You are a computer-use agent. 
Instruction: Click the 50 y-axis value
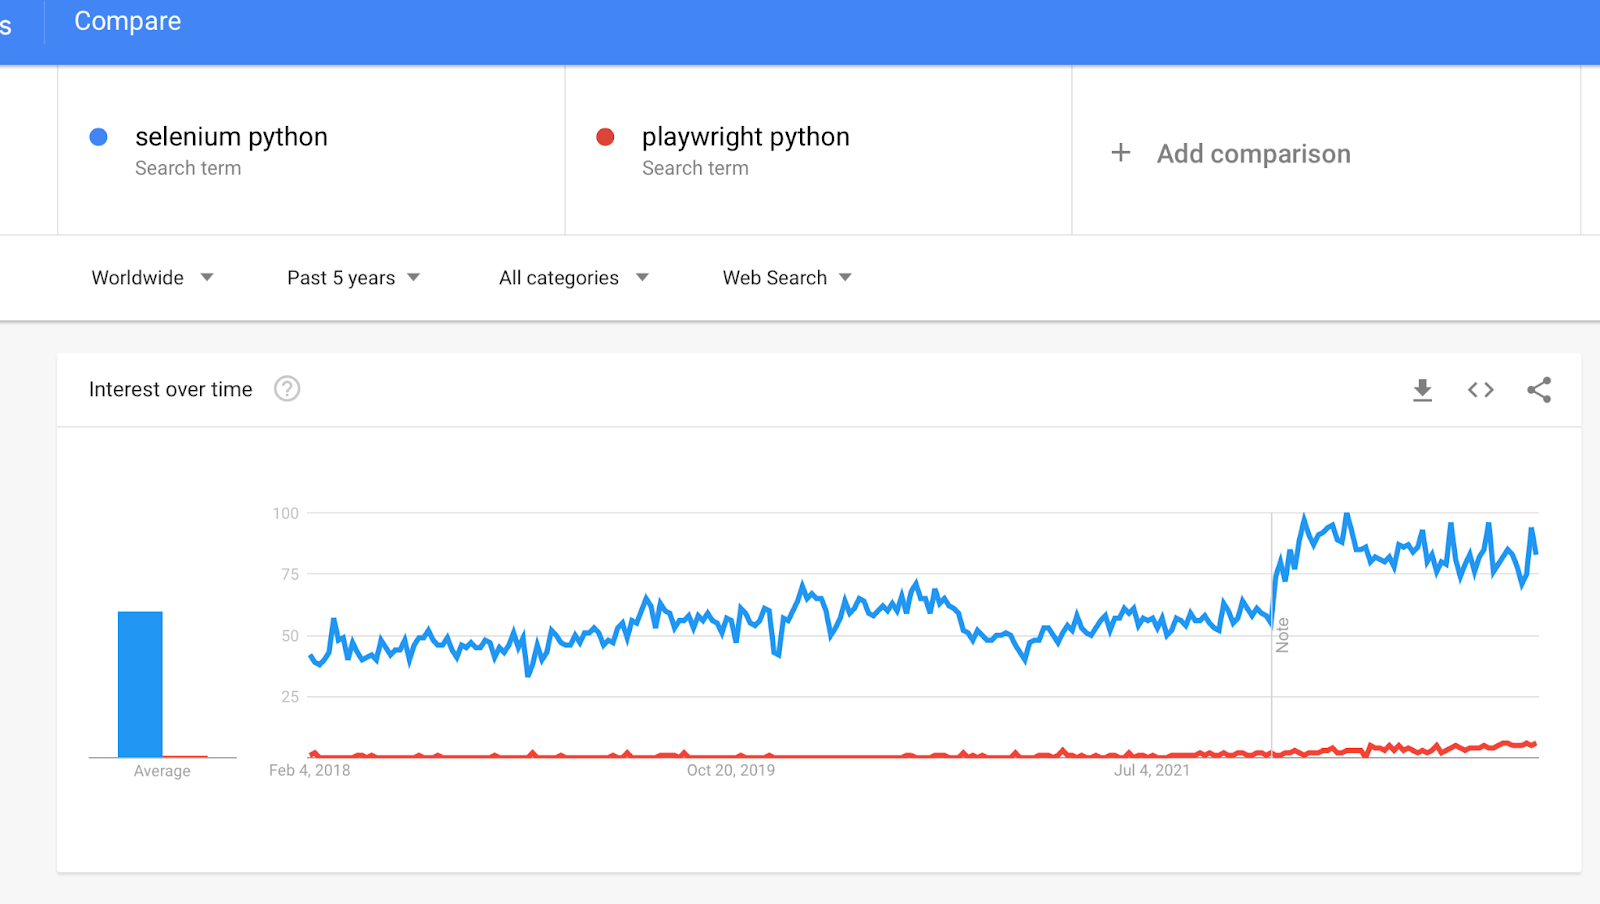coord(290,636)
